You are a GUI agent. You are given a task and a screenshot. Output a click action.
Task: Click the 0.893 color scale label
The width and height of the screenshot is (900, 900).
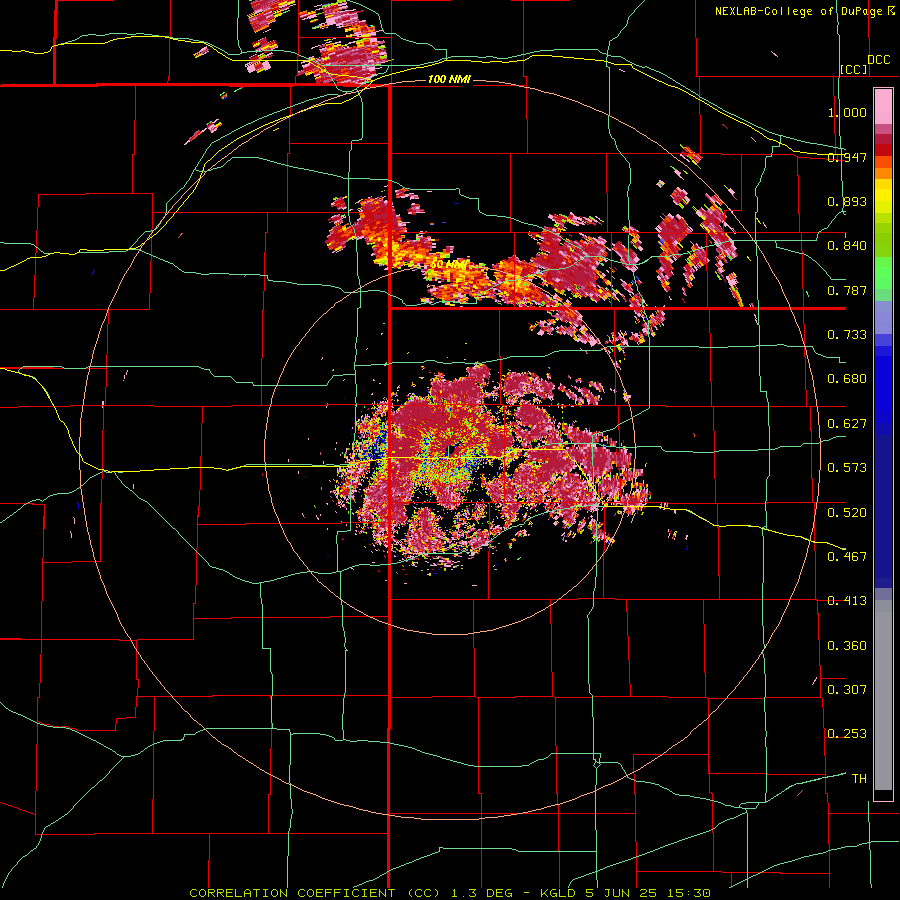[847, 201]
